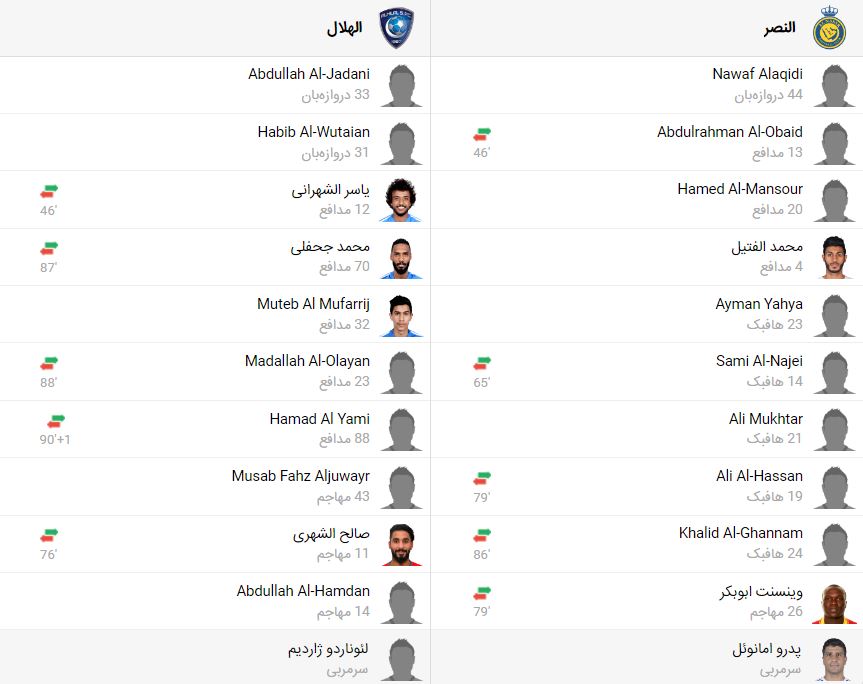Click Yasser Al-Shahrani's player photo
The width and height of the screenshot is (863, 684).
(x=401, y=199)
